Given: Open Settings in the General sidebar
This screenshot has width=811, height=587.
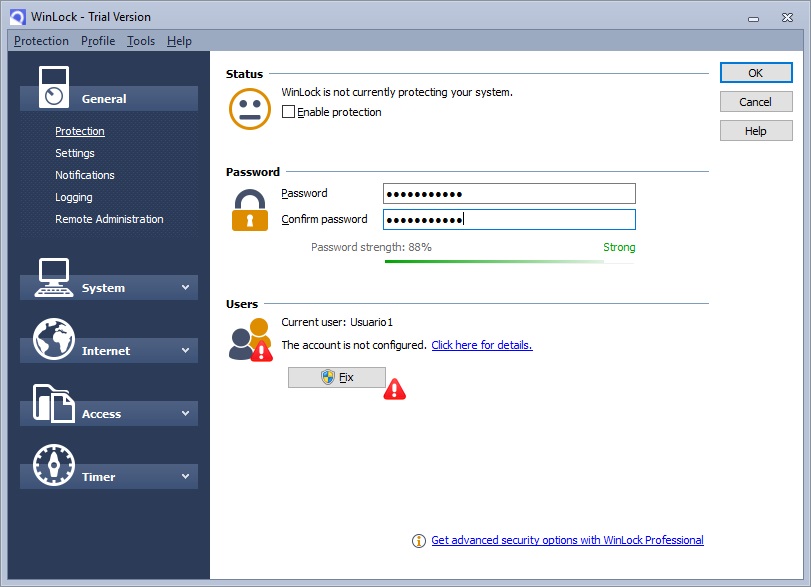Looking at the screenshot, I should [75, 153].
